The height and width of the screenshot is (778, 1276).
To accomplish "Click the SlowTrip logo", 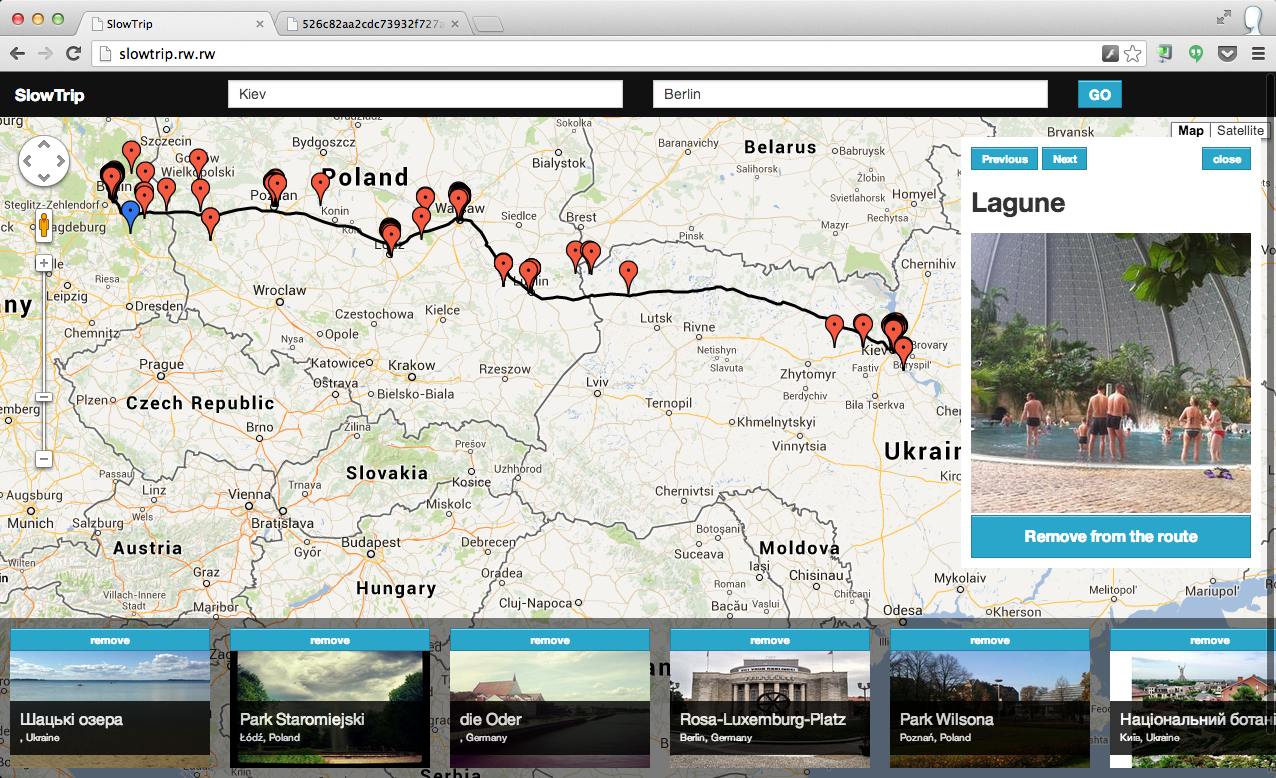I will pyautogui.click(x=50, y=95).
